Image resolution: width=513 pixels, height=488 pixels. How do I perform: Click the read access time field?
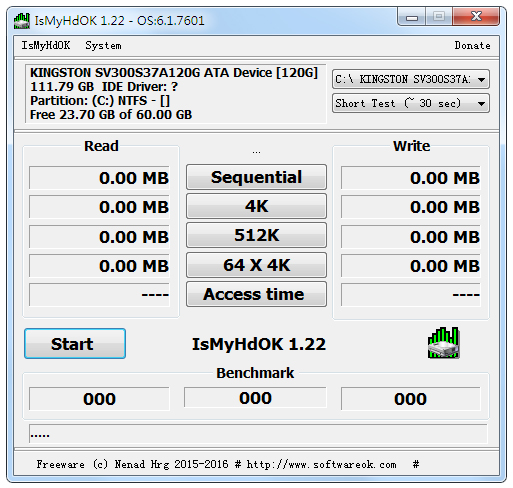(99, 295)
